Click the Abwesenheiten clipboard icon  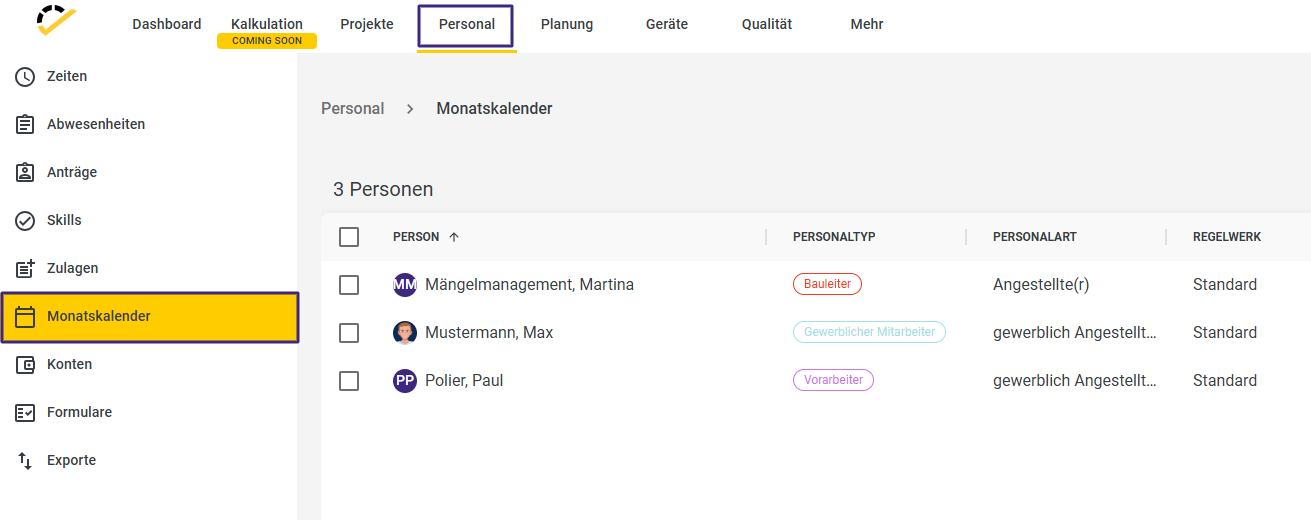25,124
